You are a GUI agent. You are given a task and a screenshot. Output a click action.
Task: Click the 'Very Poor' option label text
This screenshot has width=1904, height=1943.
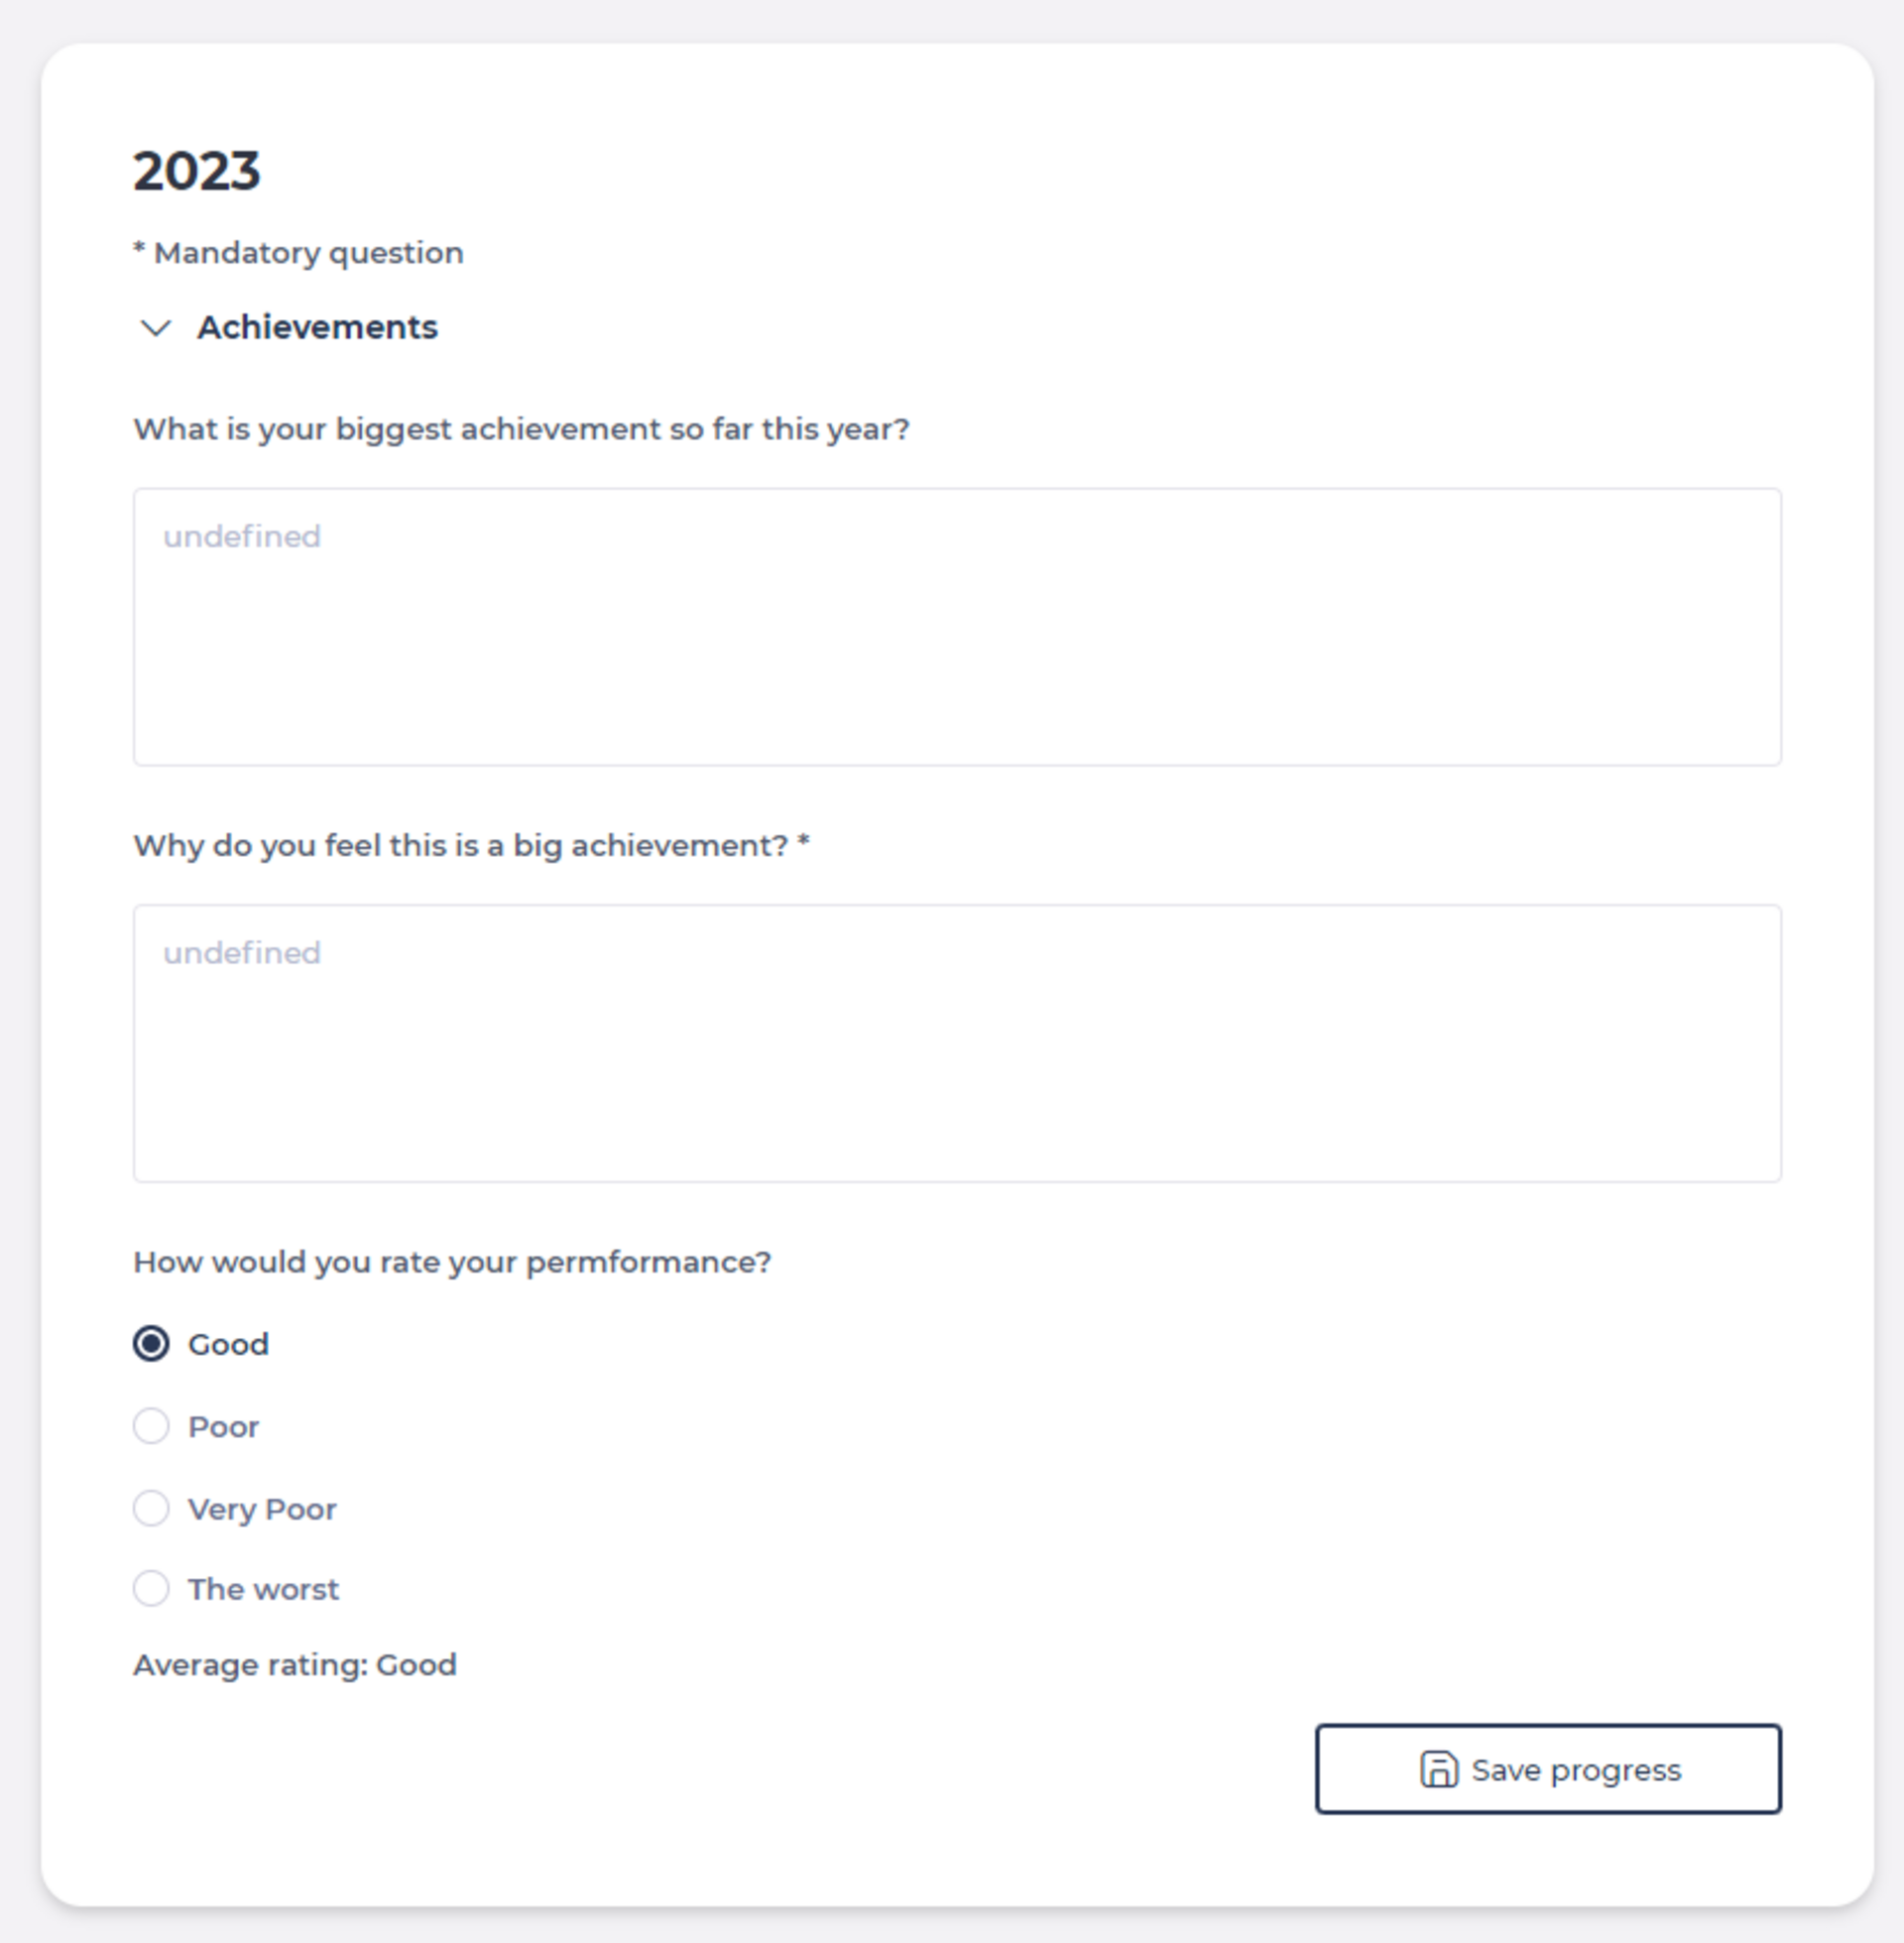pyautogui.click(x=262, y=1508)
